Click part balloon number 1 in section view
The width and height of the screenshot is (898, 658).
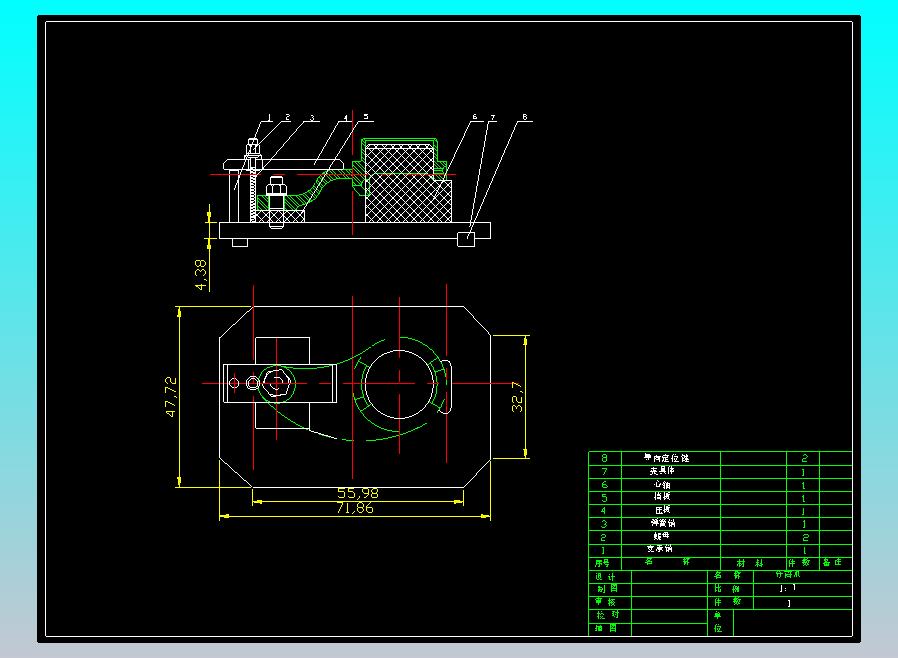click(x=270, y=117)
